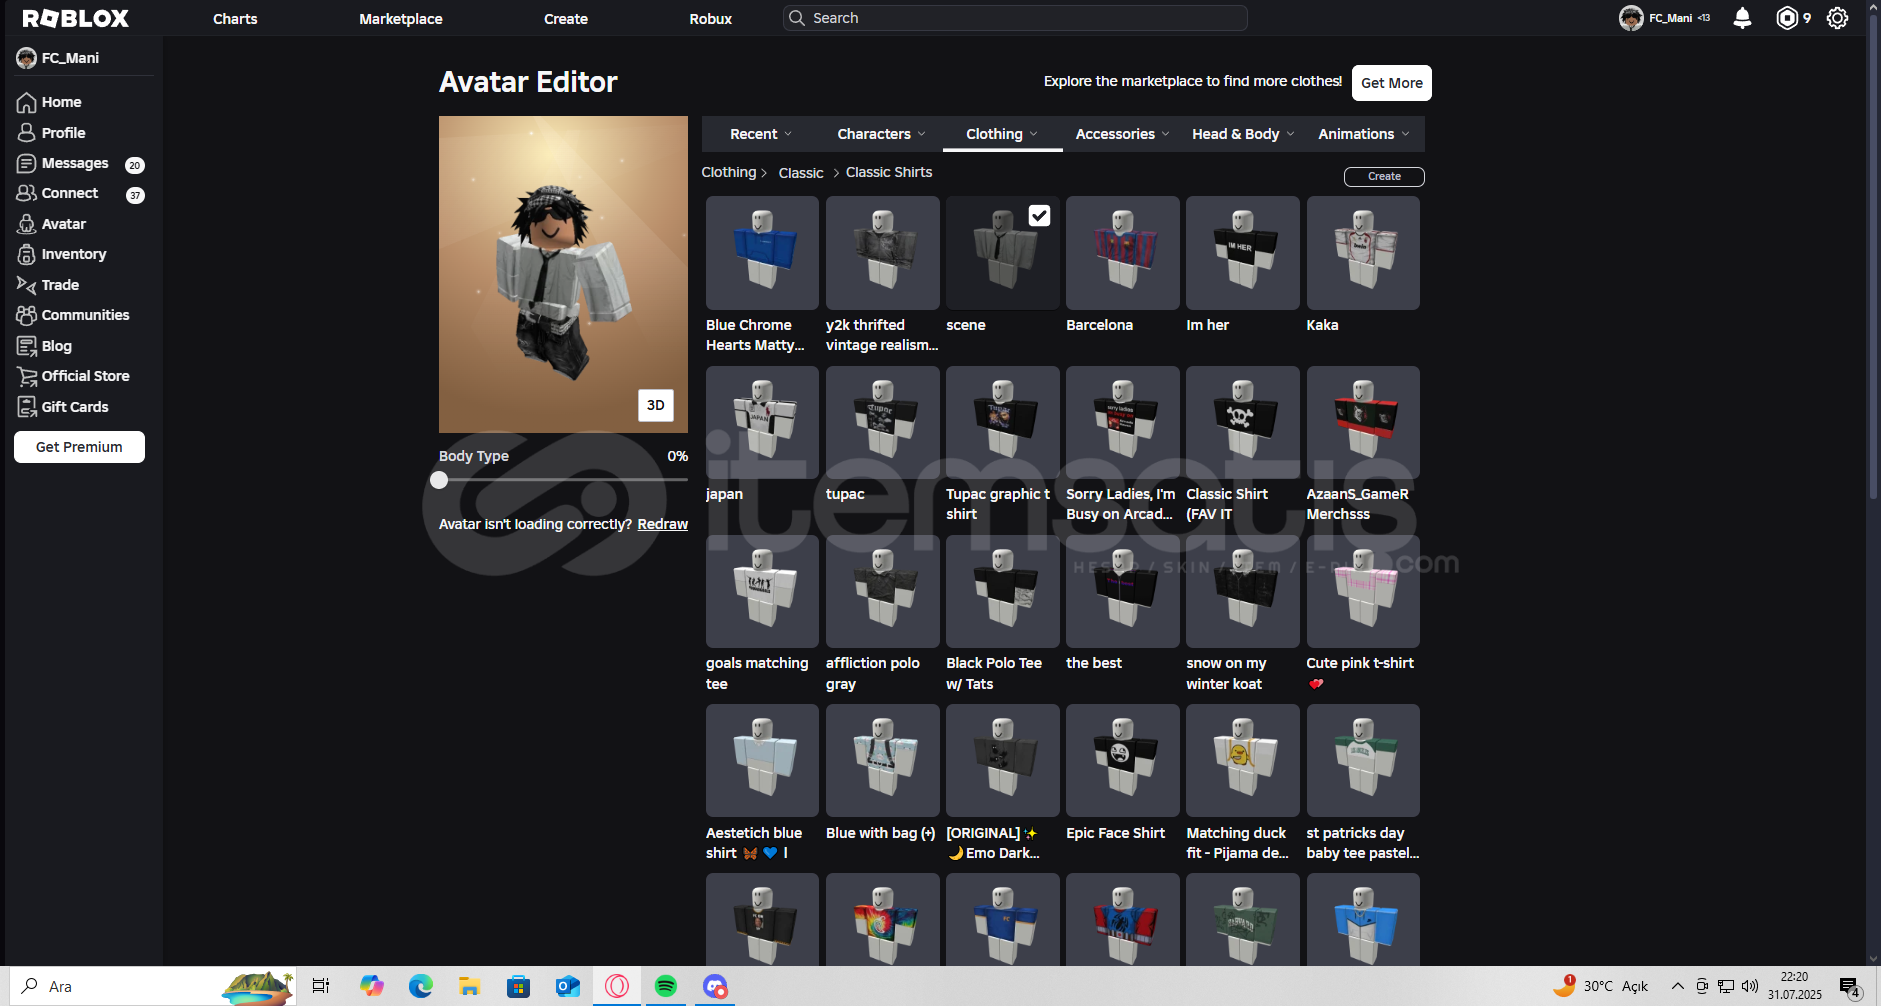
Task: Uncheck the equipped scene shirt checkbox
Action: 1040,215
